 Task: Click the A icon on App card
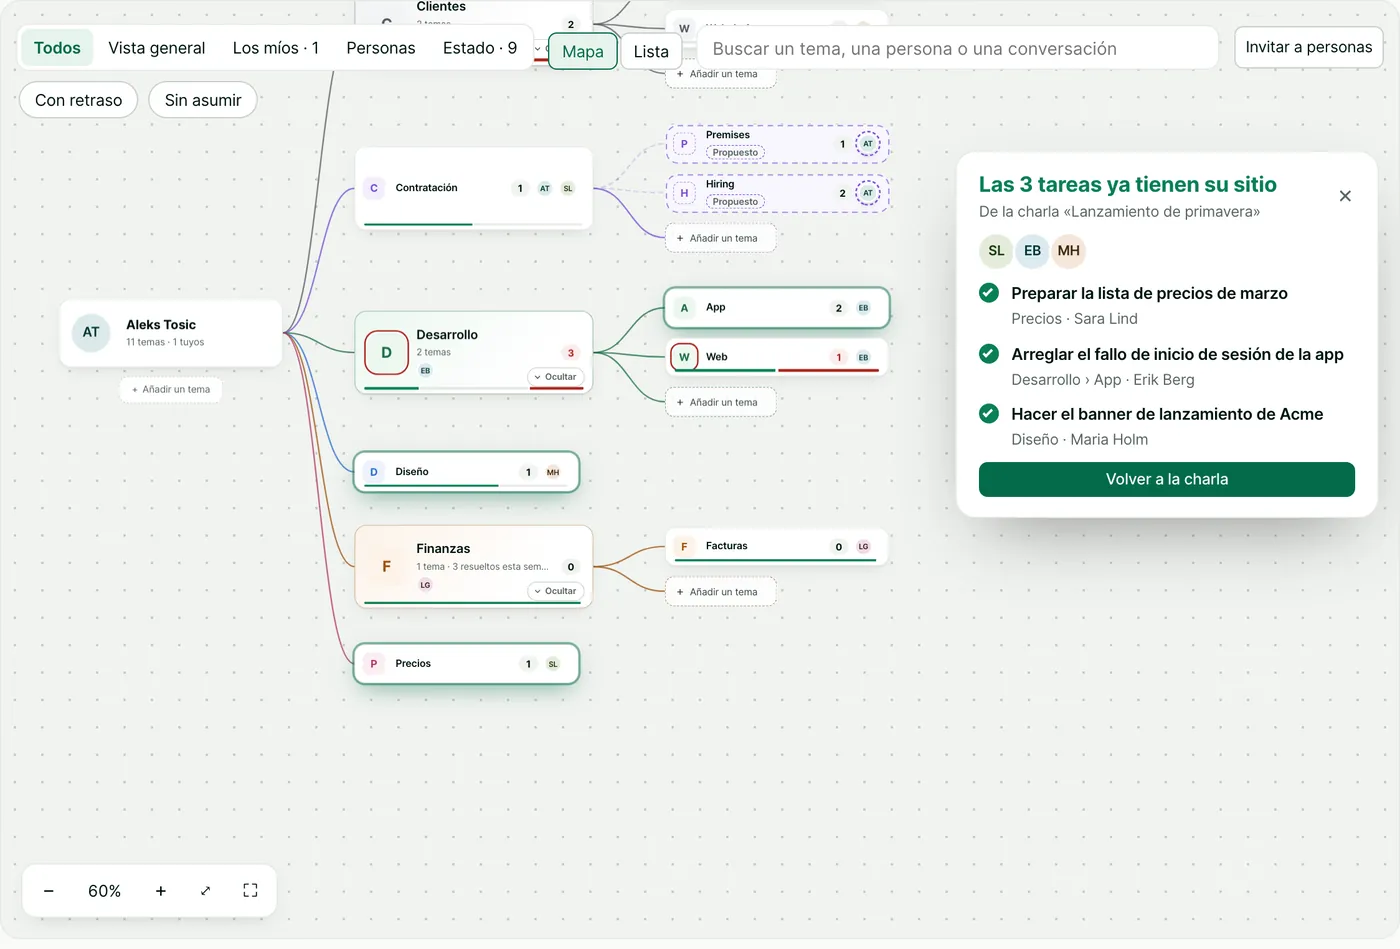(x=684, y=308)
